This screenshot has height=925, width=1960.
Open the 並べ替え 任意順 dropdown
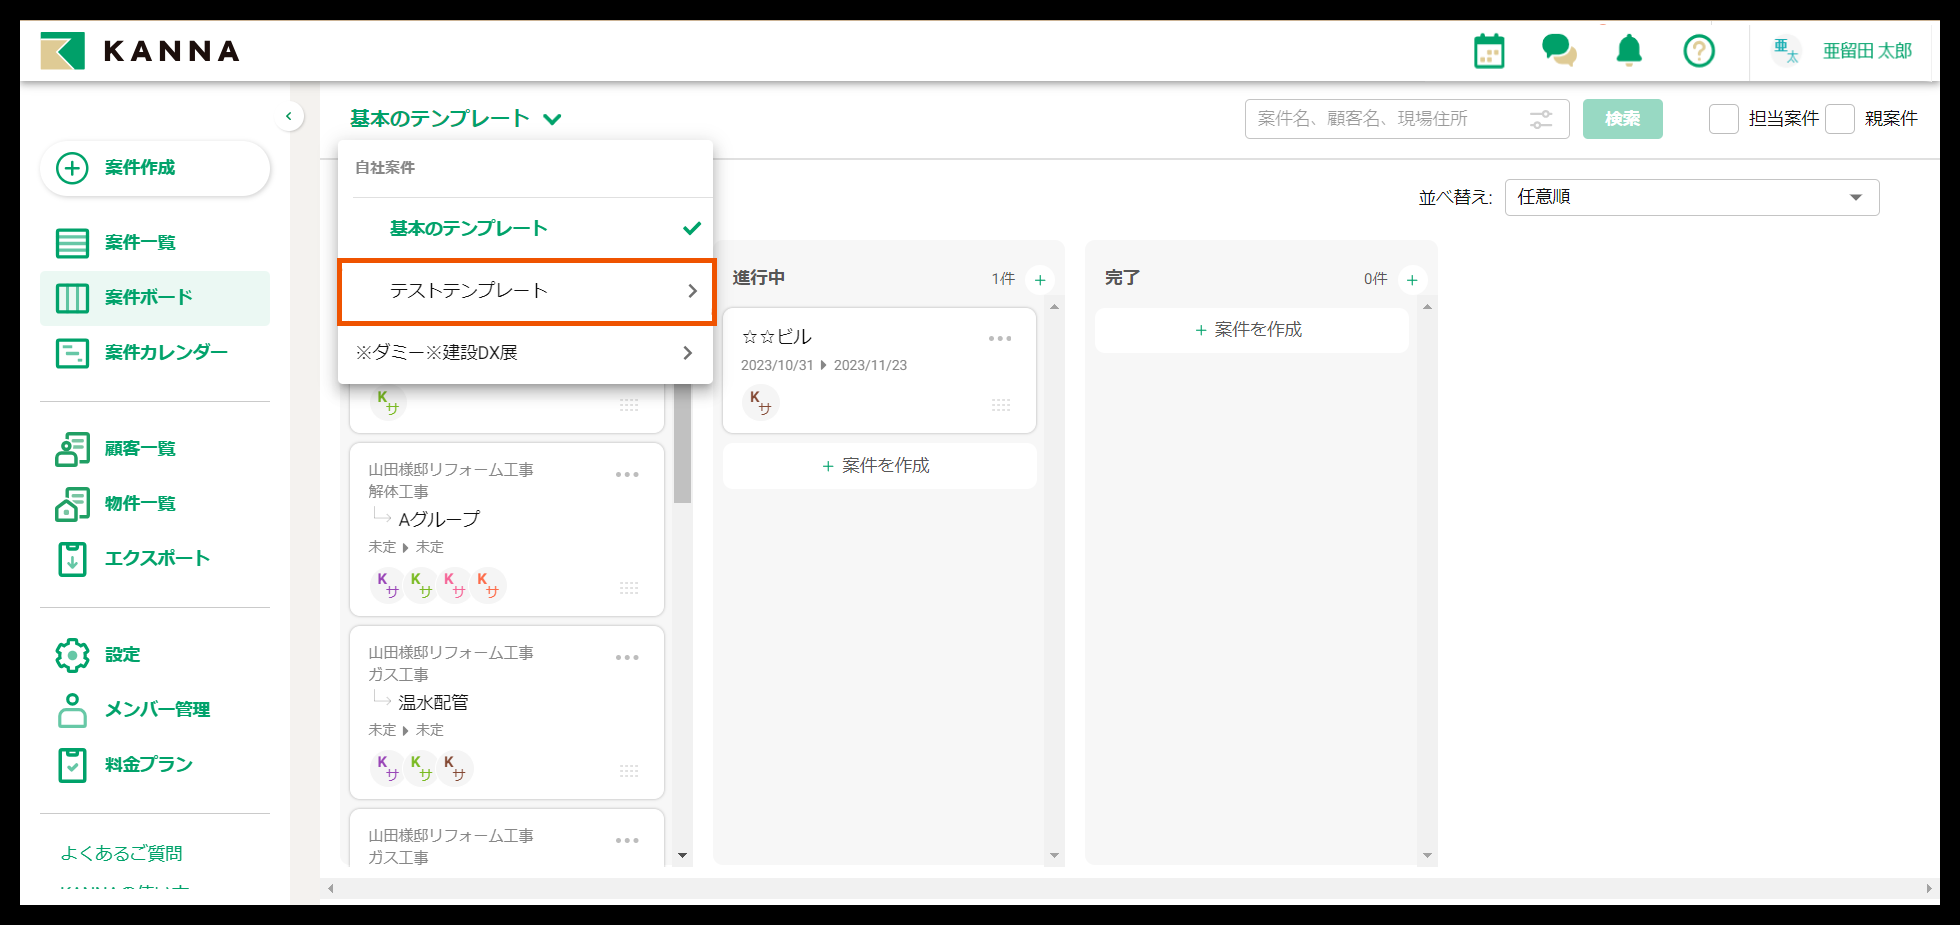1691,197
